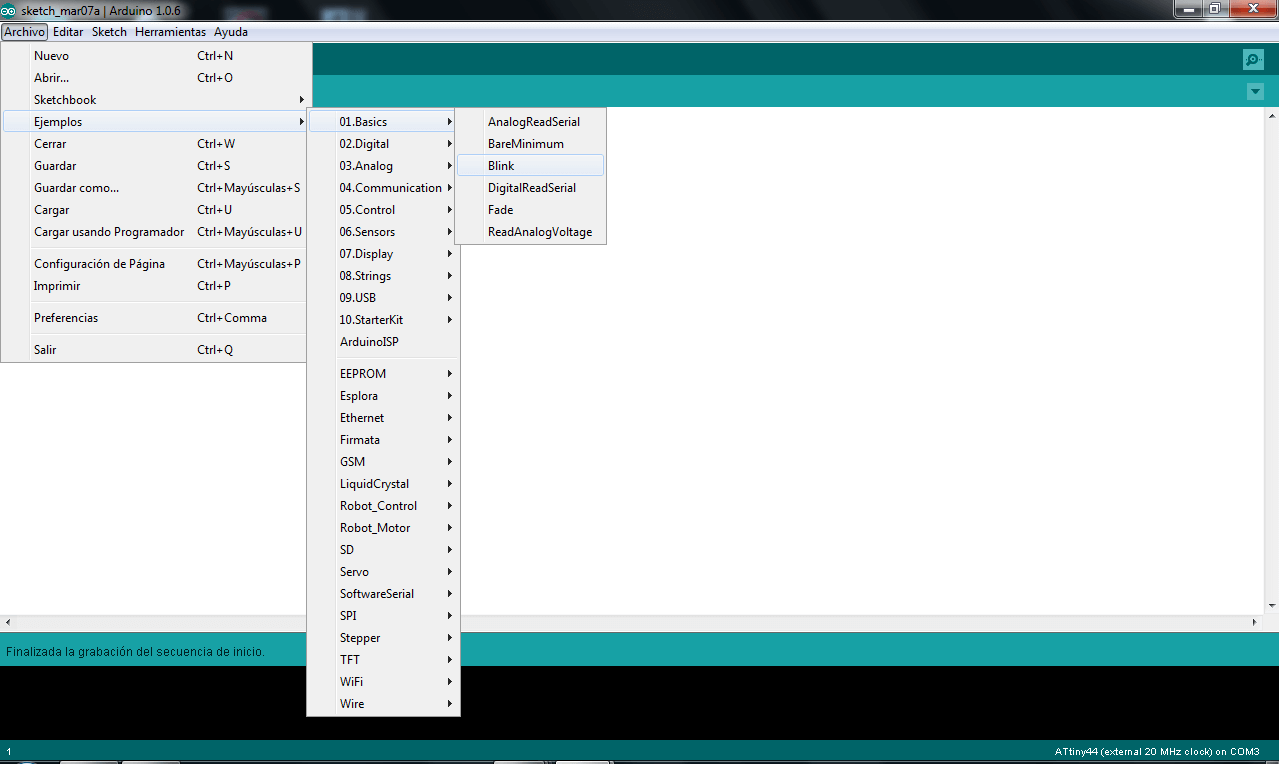Expand Firmata library examples
This screenshot has height=764, width=1279.
383,440
